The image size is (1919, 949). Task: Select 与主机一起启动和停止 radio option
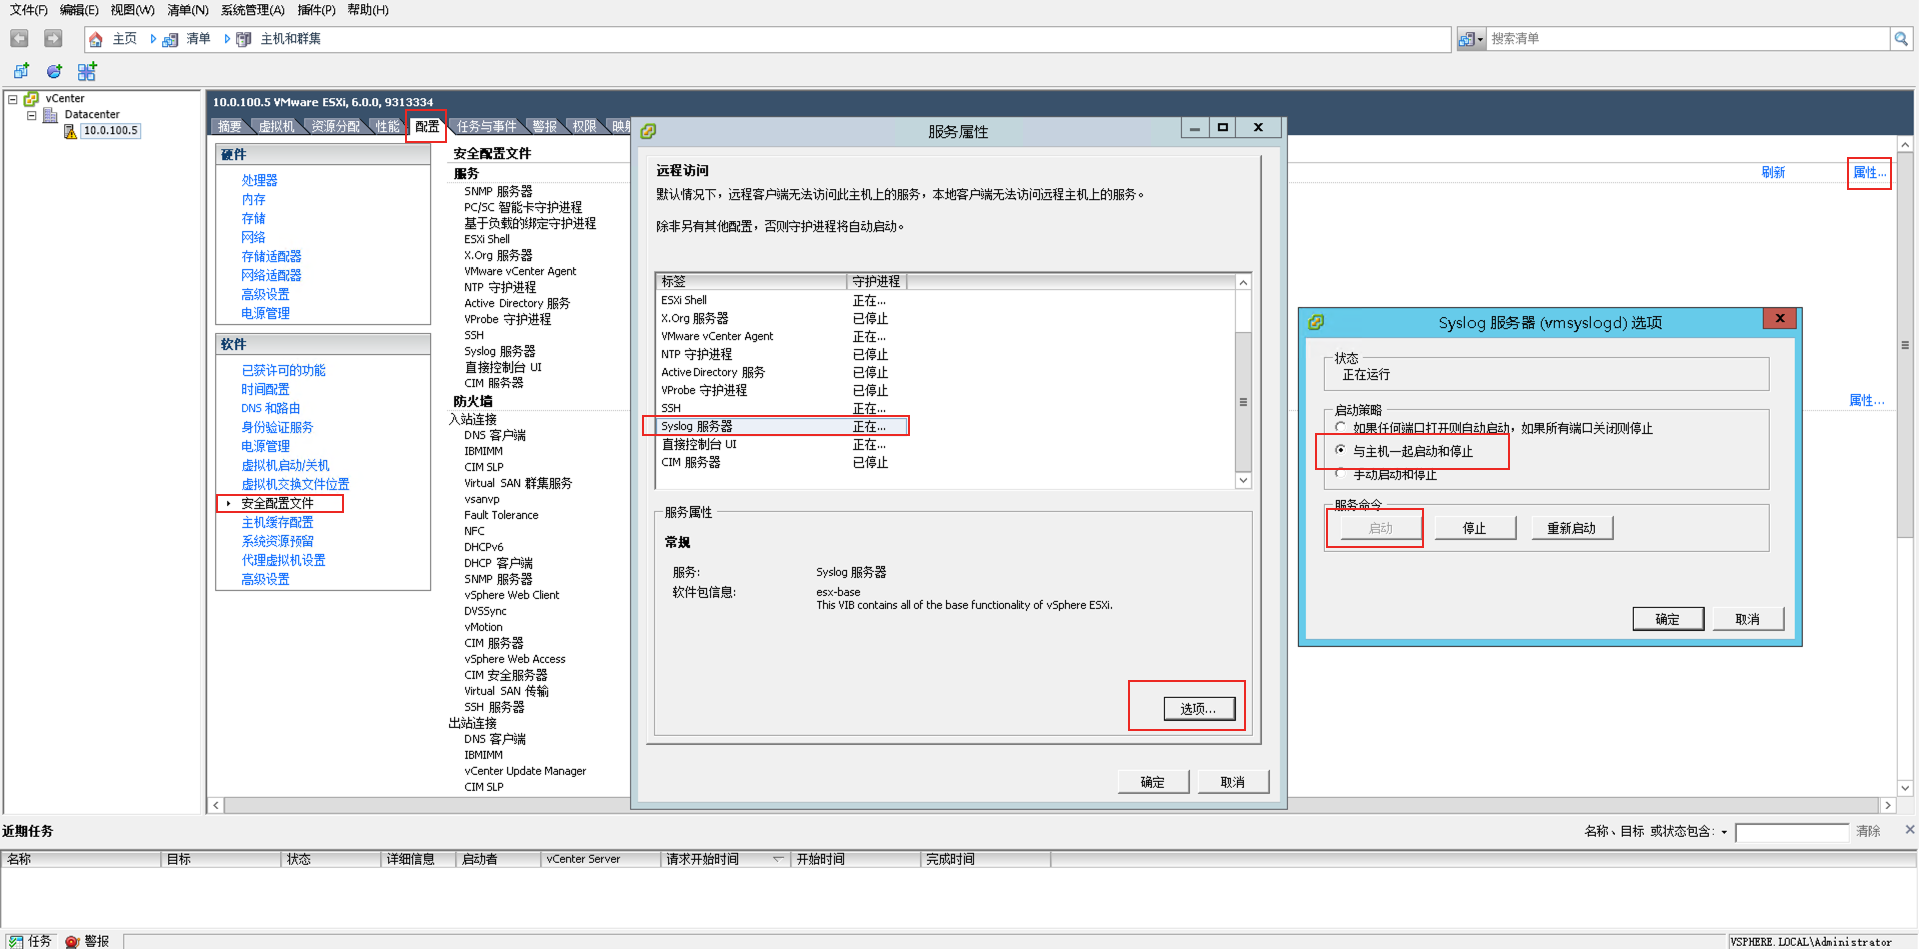[x=1340, y=450]
